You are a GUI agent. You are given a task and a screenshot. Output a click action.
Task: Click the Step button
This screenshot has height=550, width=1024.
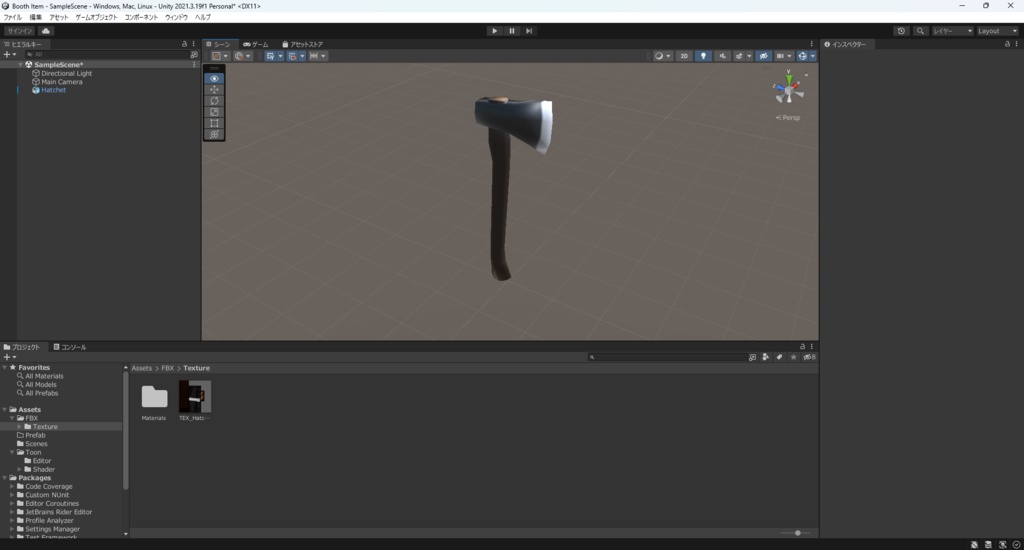coord(529,31)
